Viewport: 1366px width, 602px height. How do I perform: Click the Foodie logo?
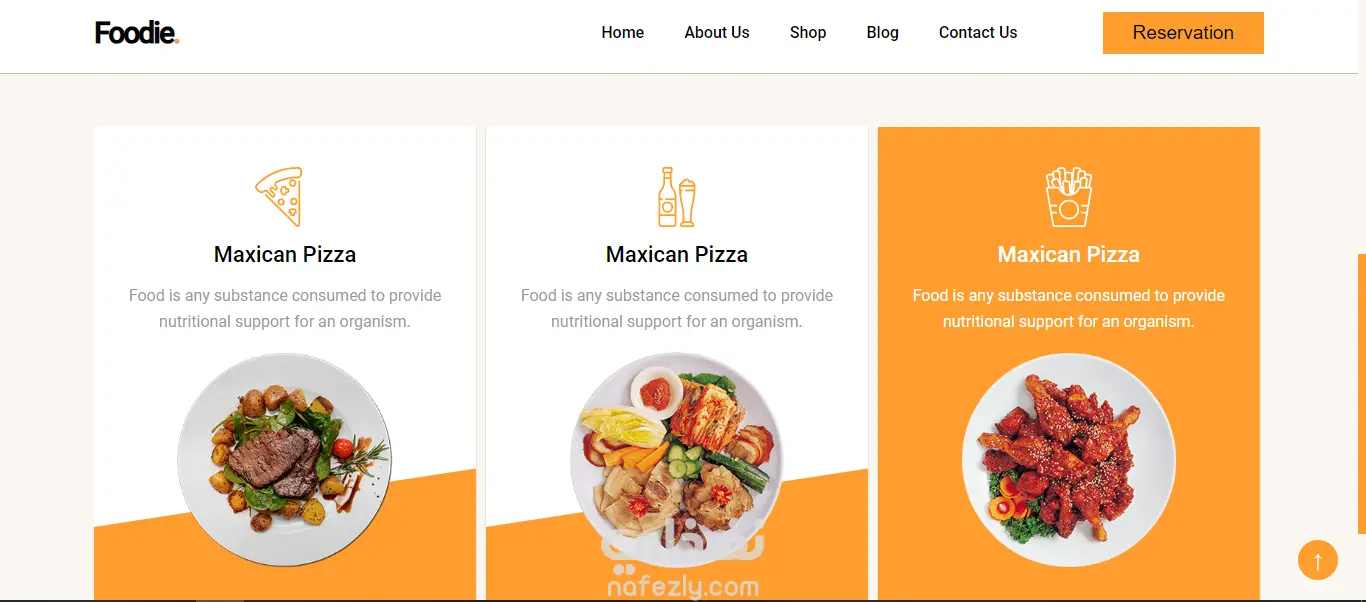click(137, 33)
